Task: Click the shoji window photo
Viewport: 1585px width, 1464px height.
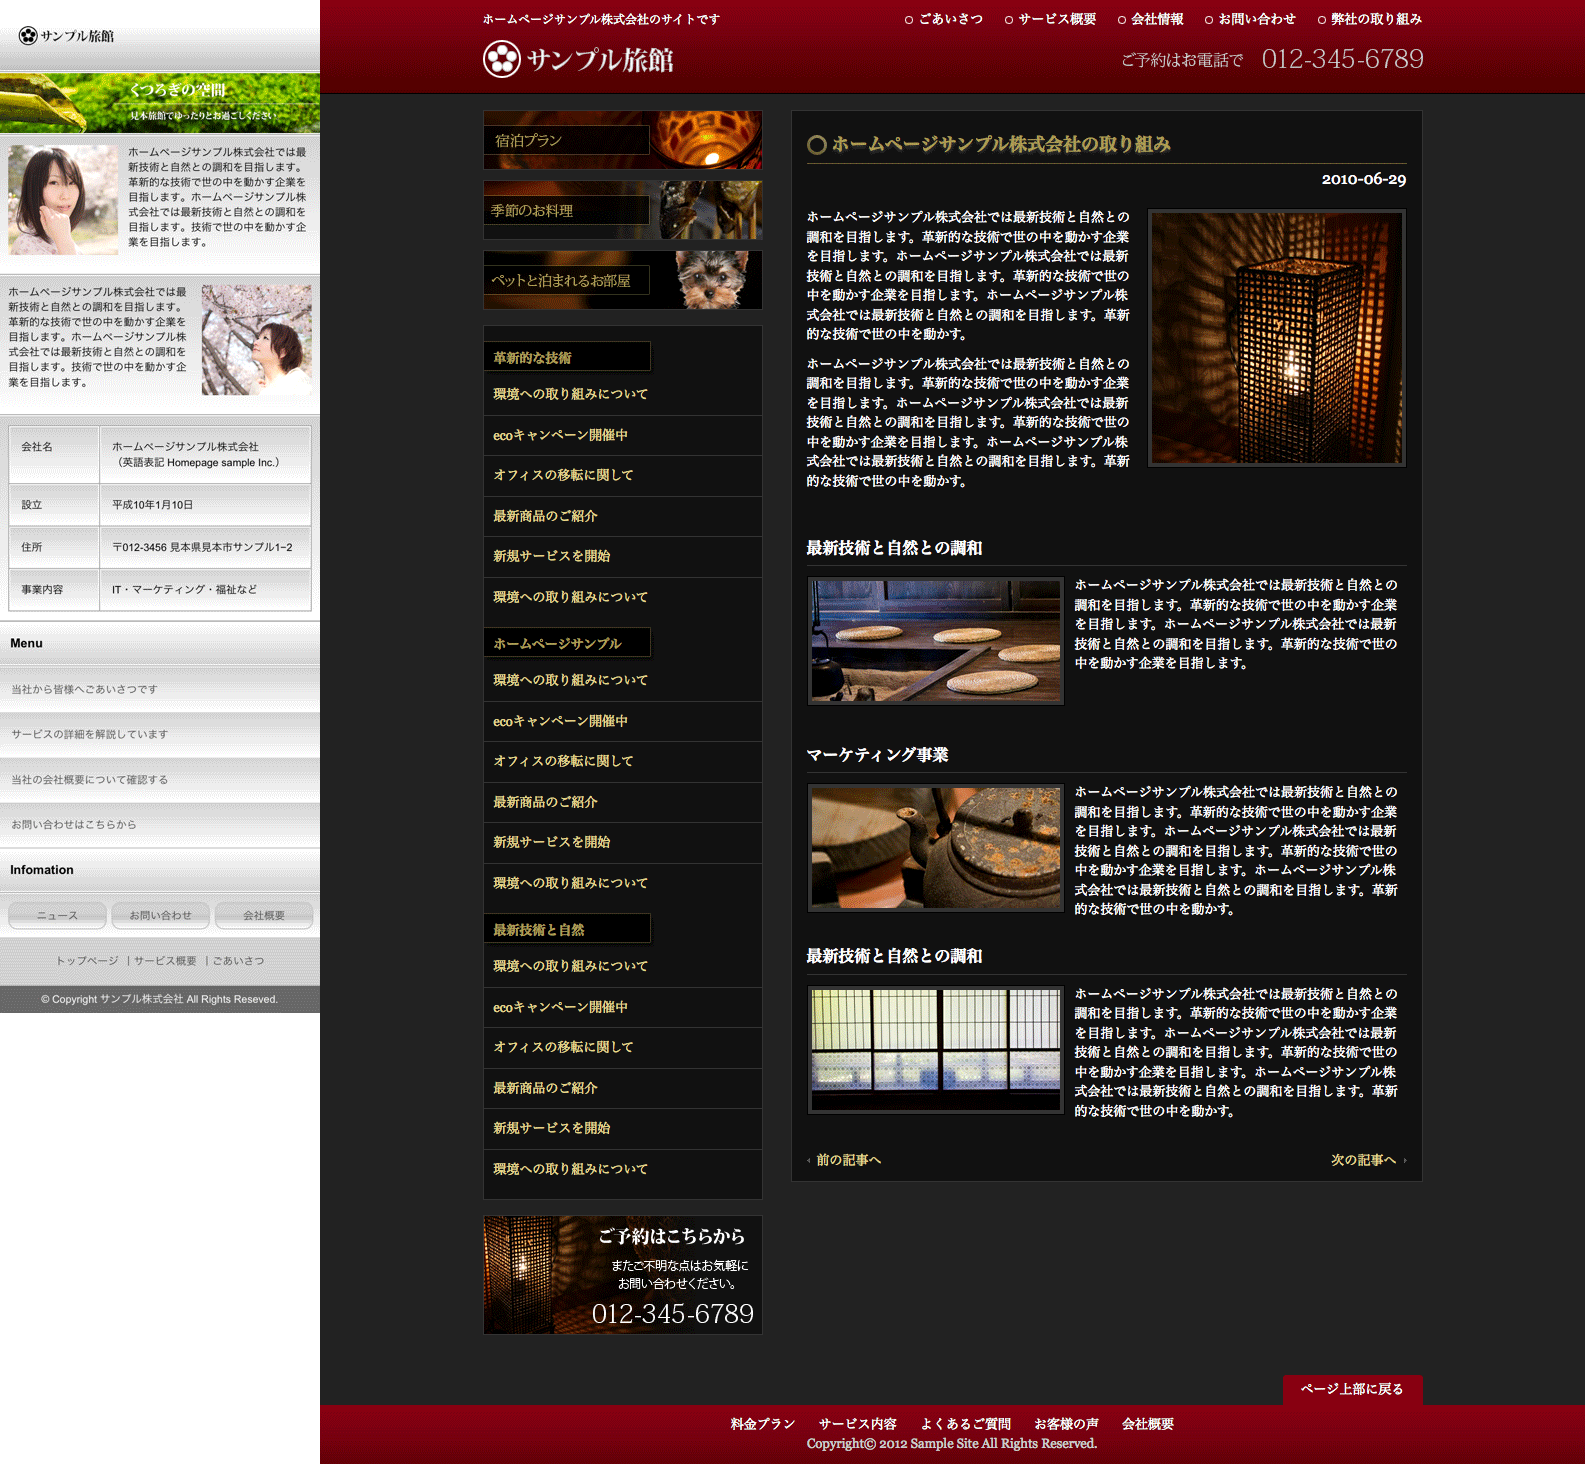Action: pos(935,1050)
